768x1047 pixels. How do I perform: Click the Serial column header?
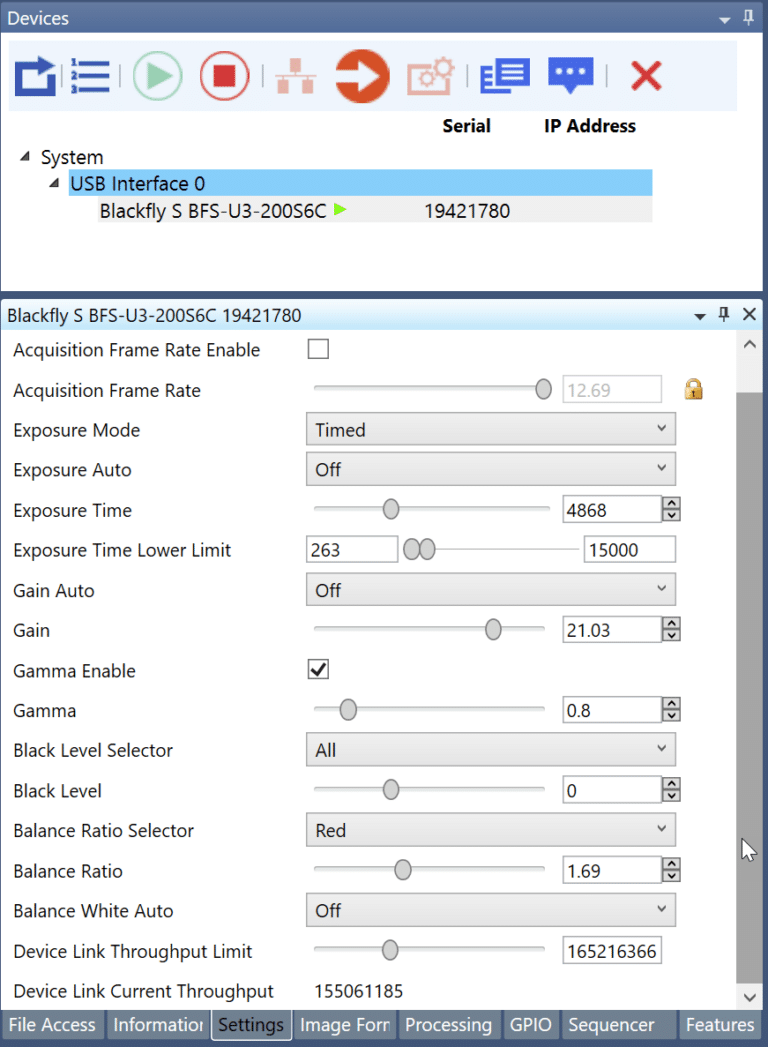coord(466,126)
